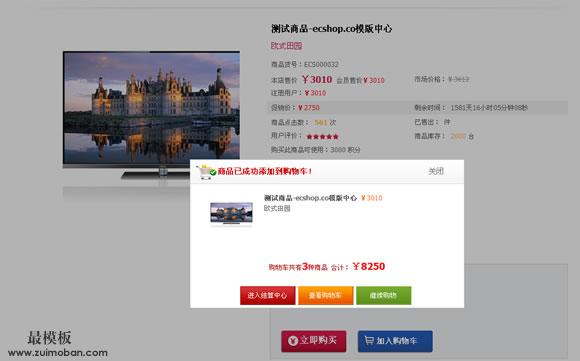
Task: Click product number ECS000032
Action: pyautogui.click(x=321, y=64)
